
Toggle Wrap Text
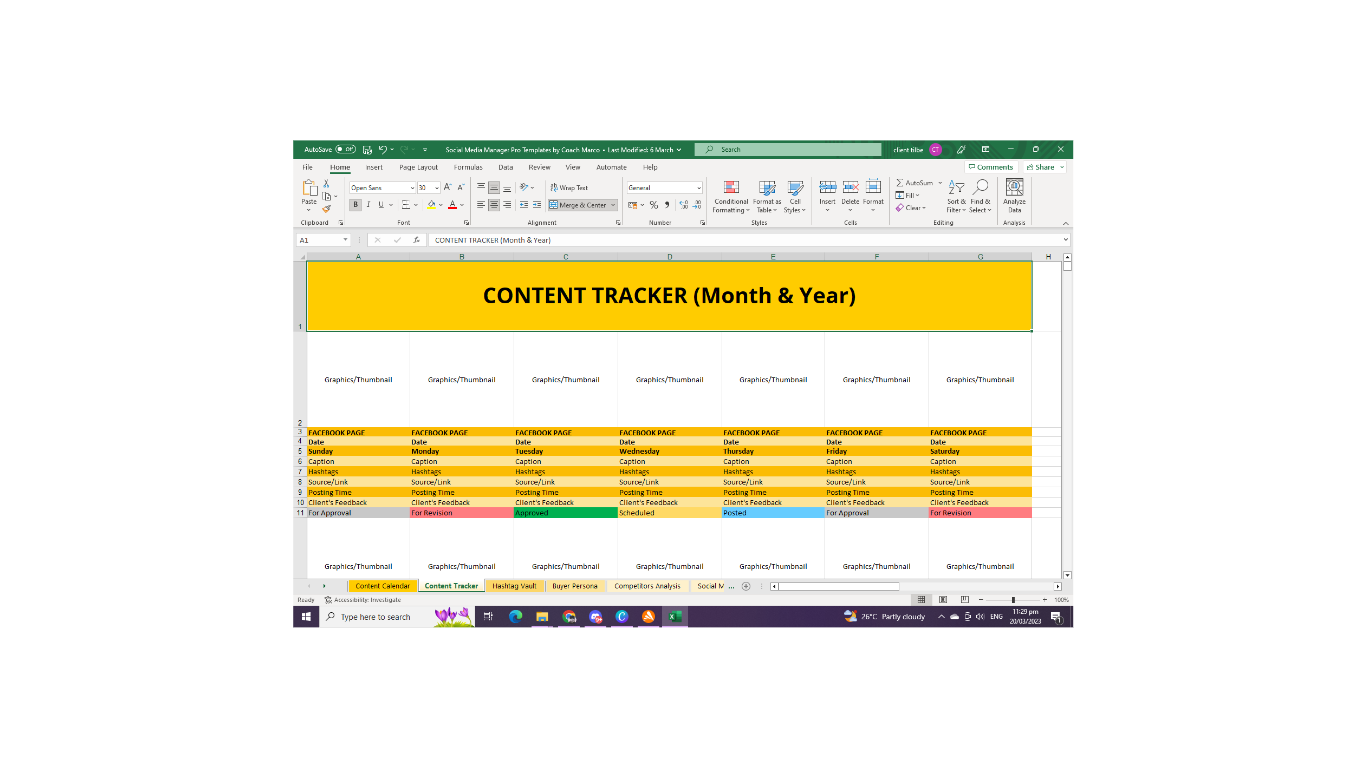568,187
